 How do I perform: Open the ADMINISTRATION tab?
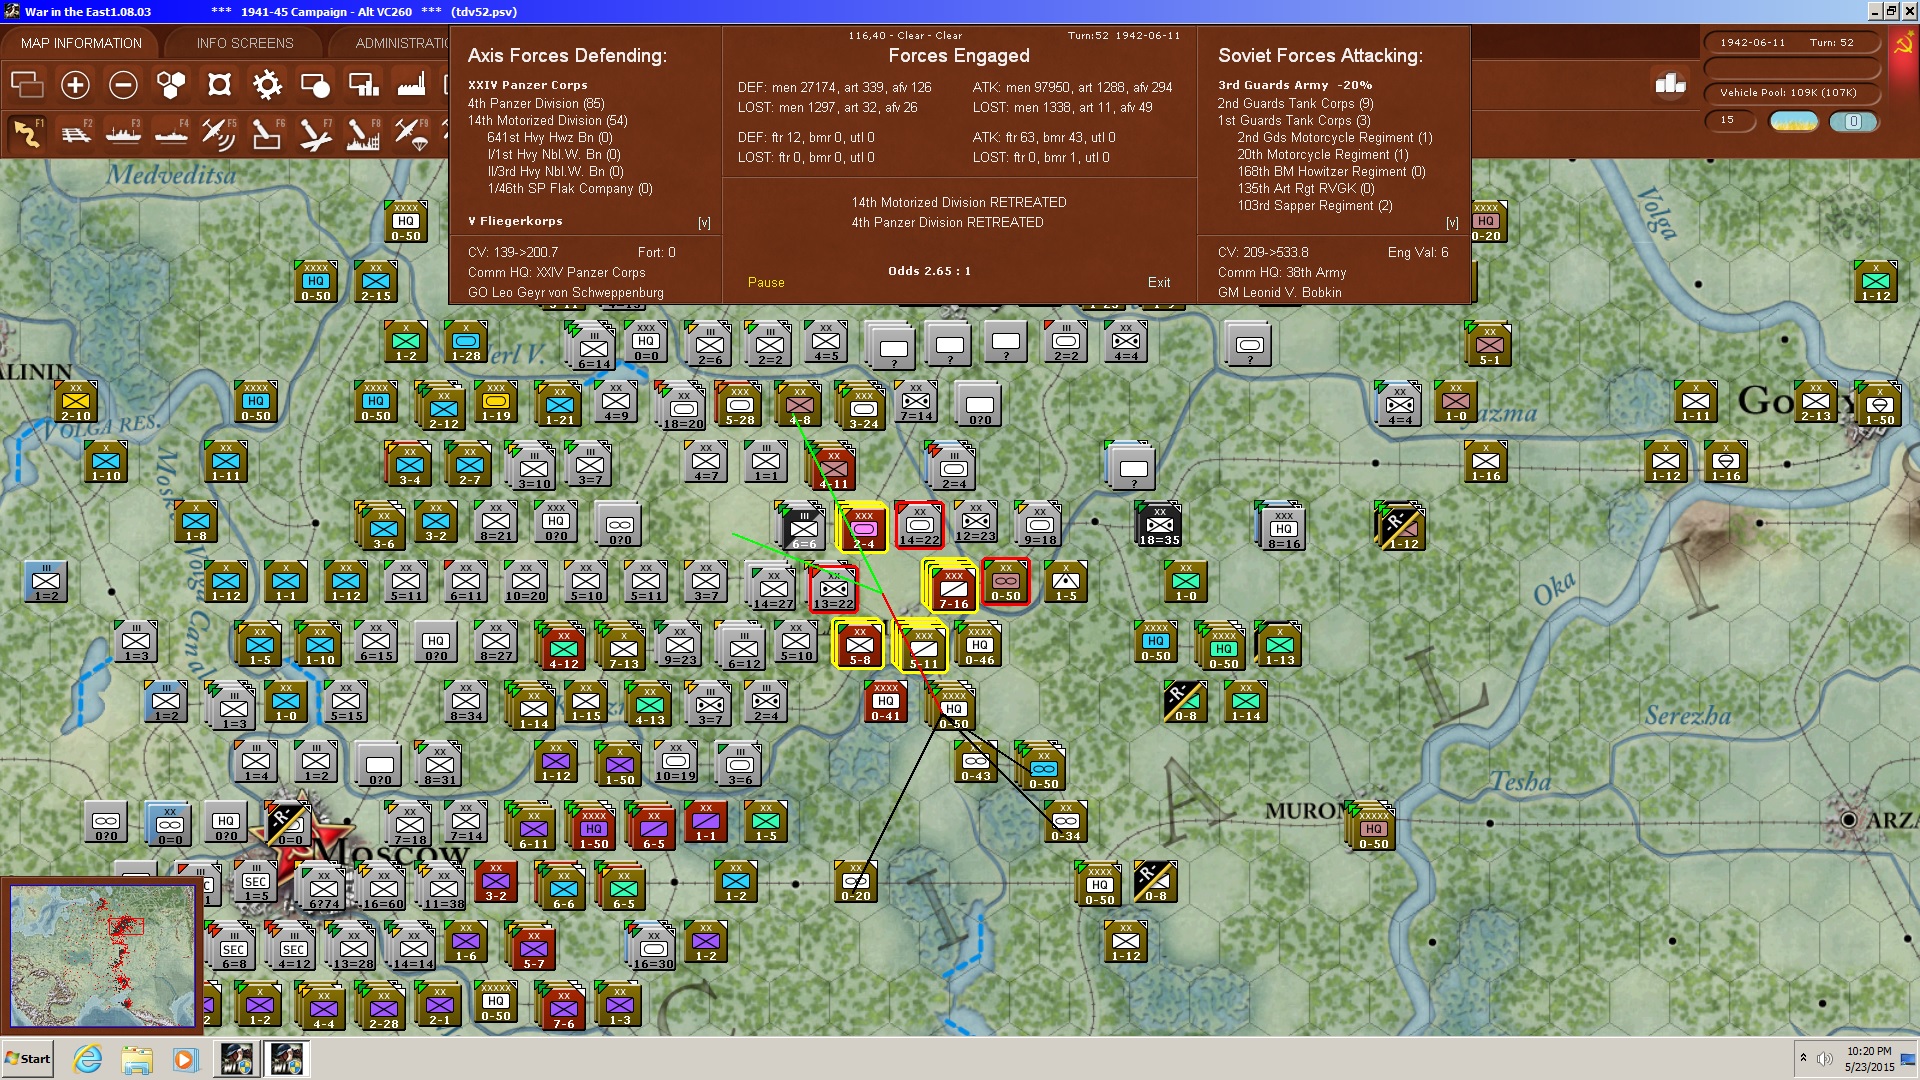pyautogui.click(x=402, y=43)
